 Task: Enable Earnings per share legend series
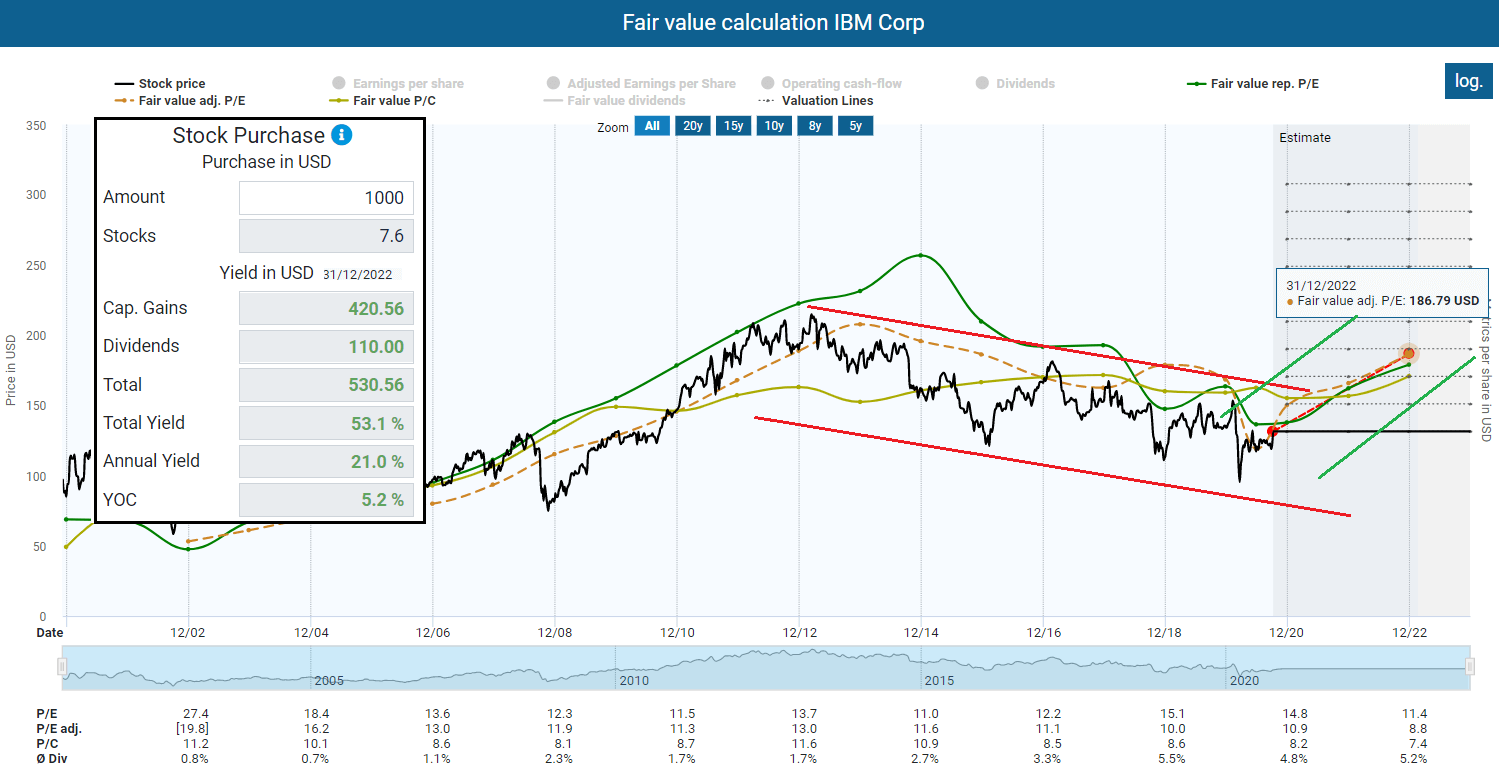(398, 84)
